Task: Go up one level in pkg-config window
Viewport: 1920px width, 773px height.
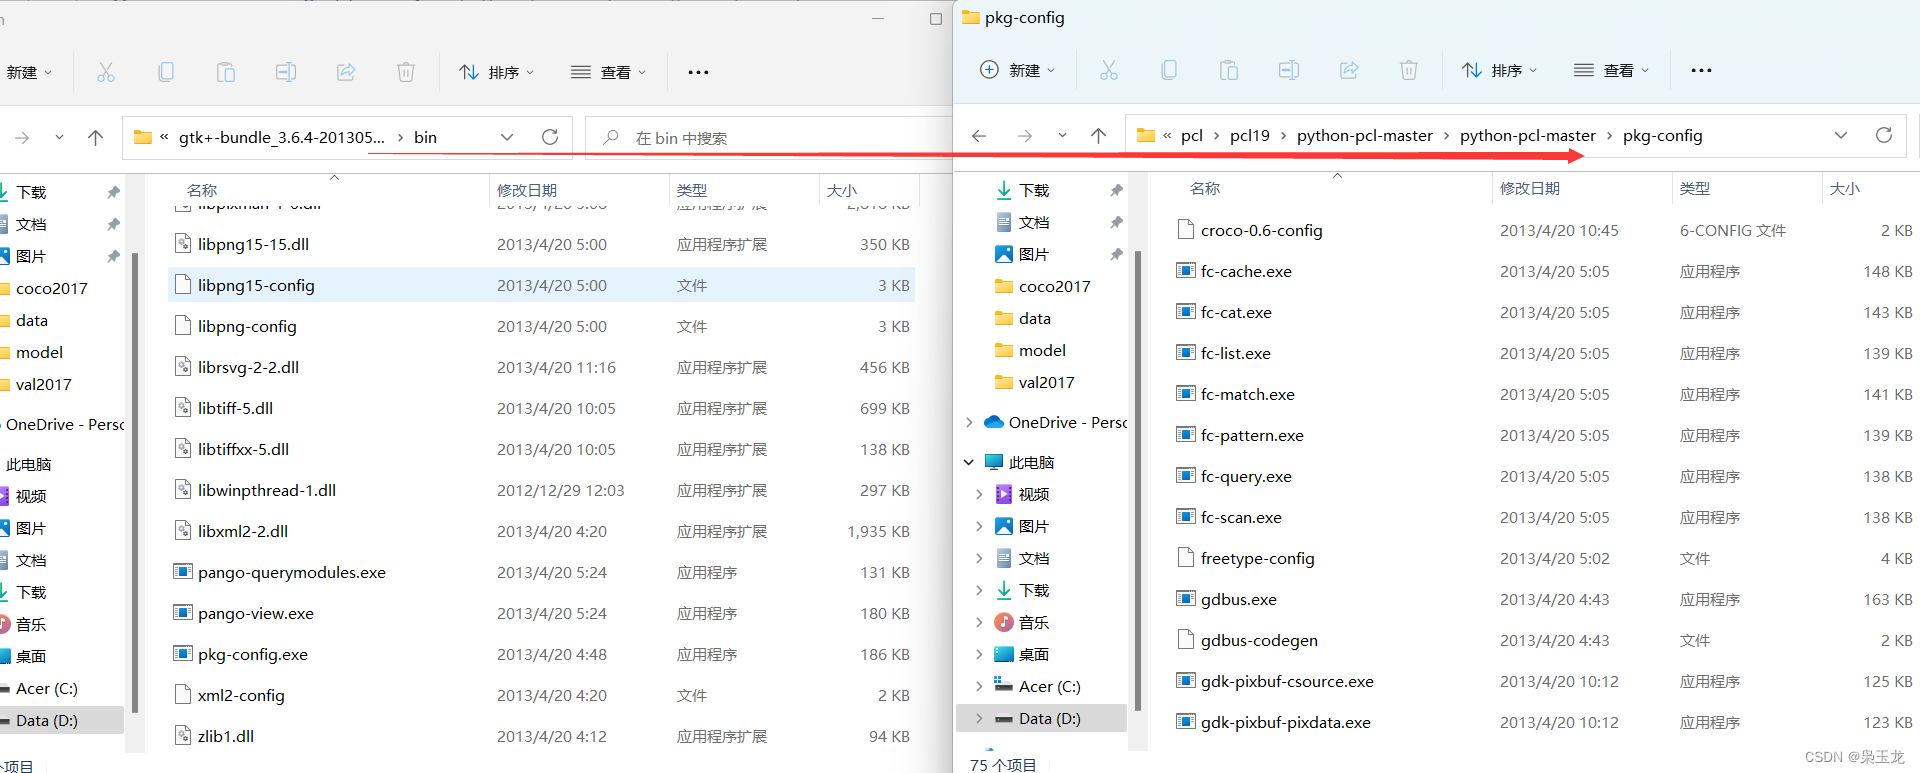Action: click(1098, 135)
